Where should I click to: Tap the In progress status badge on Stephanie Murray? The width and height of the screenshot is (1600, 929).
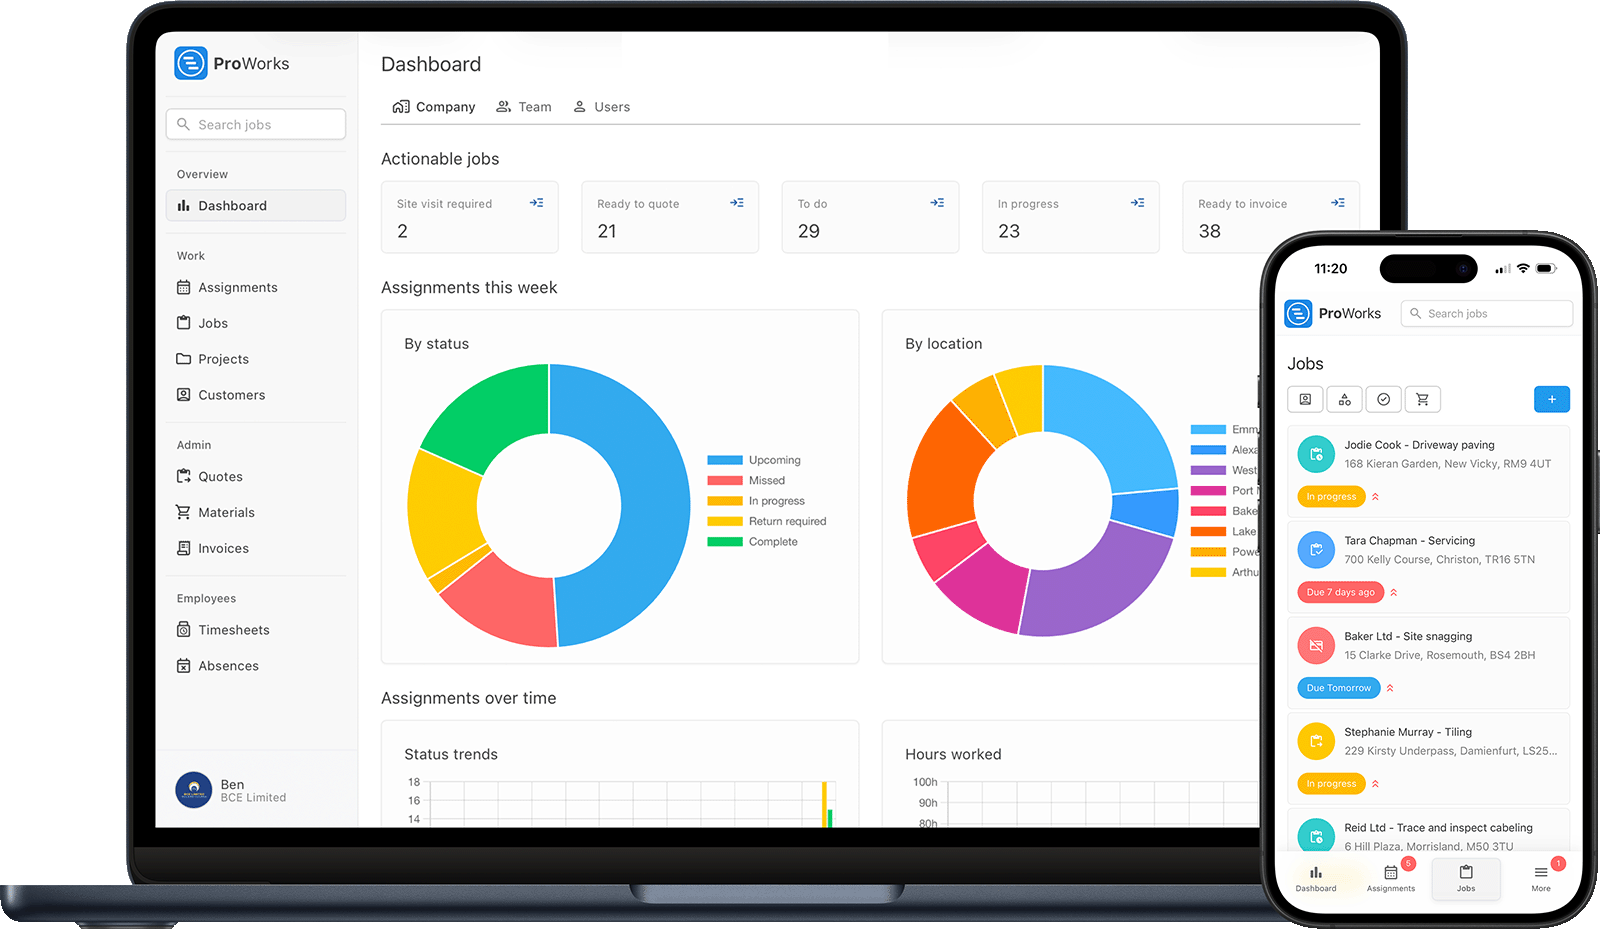point(1331,783)
